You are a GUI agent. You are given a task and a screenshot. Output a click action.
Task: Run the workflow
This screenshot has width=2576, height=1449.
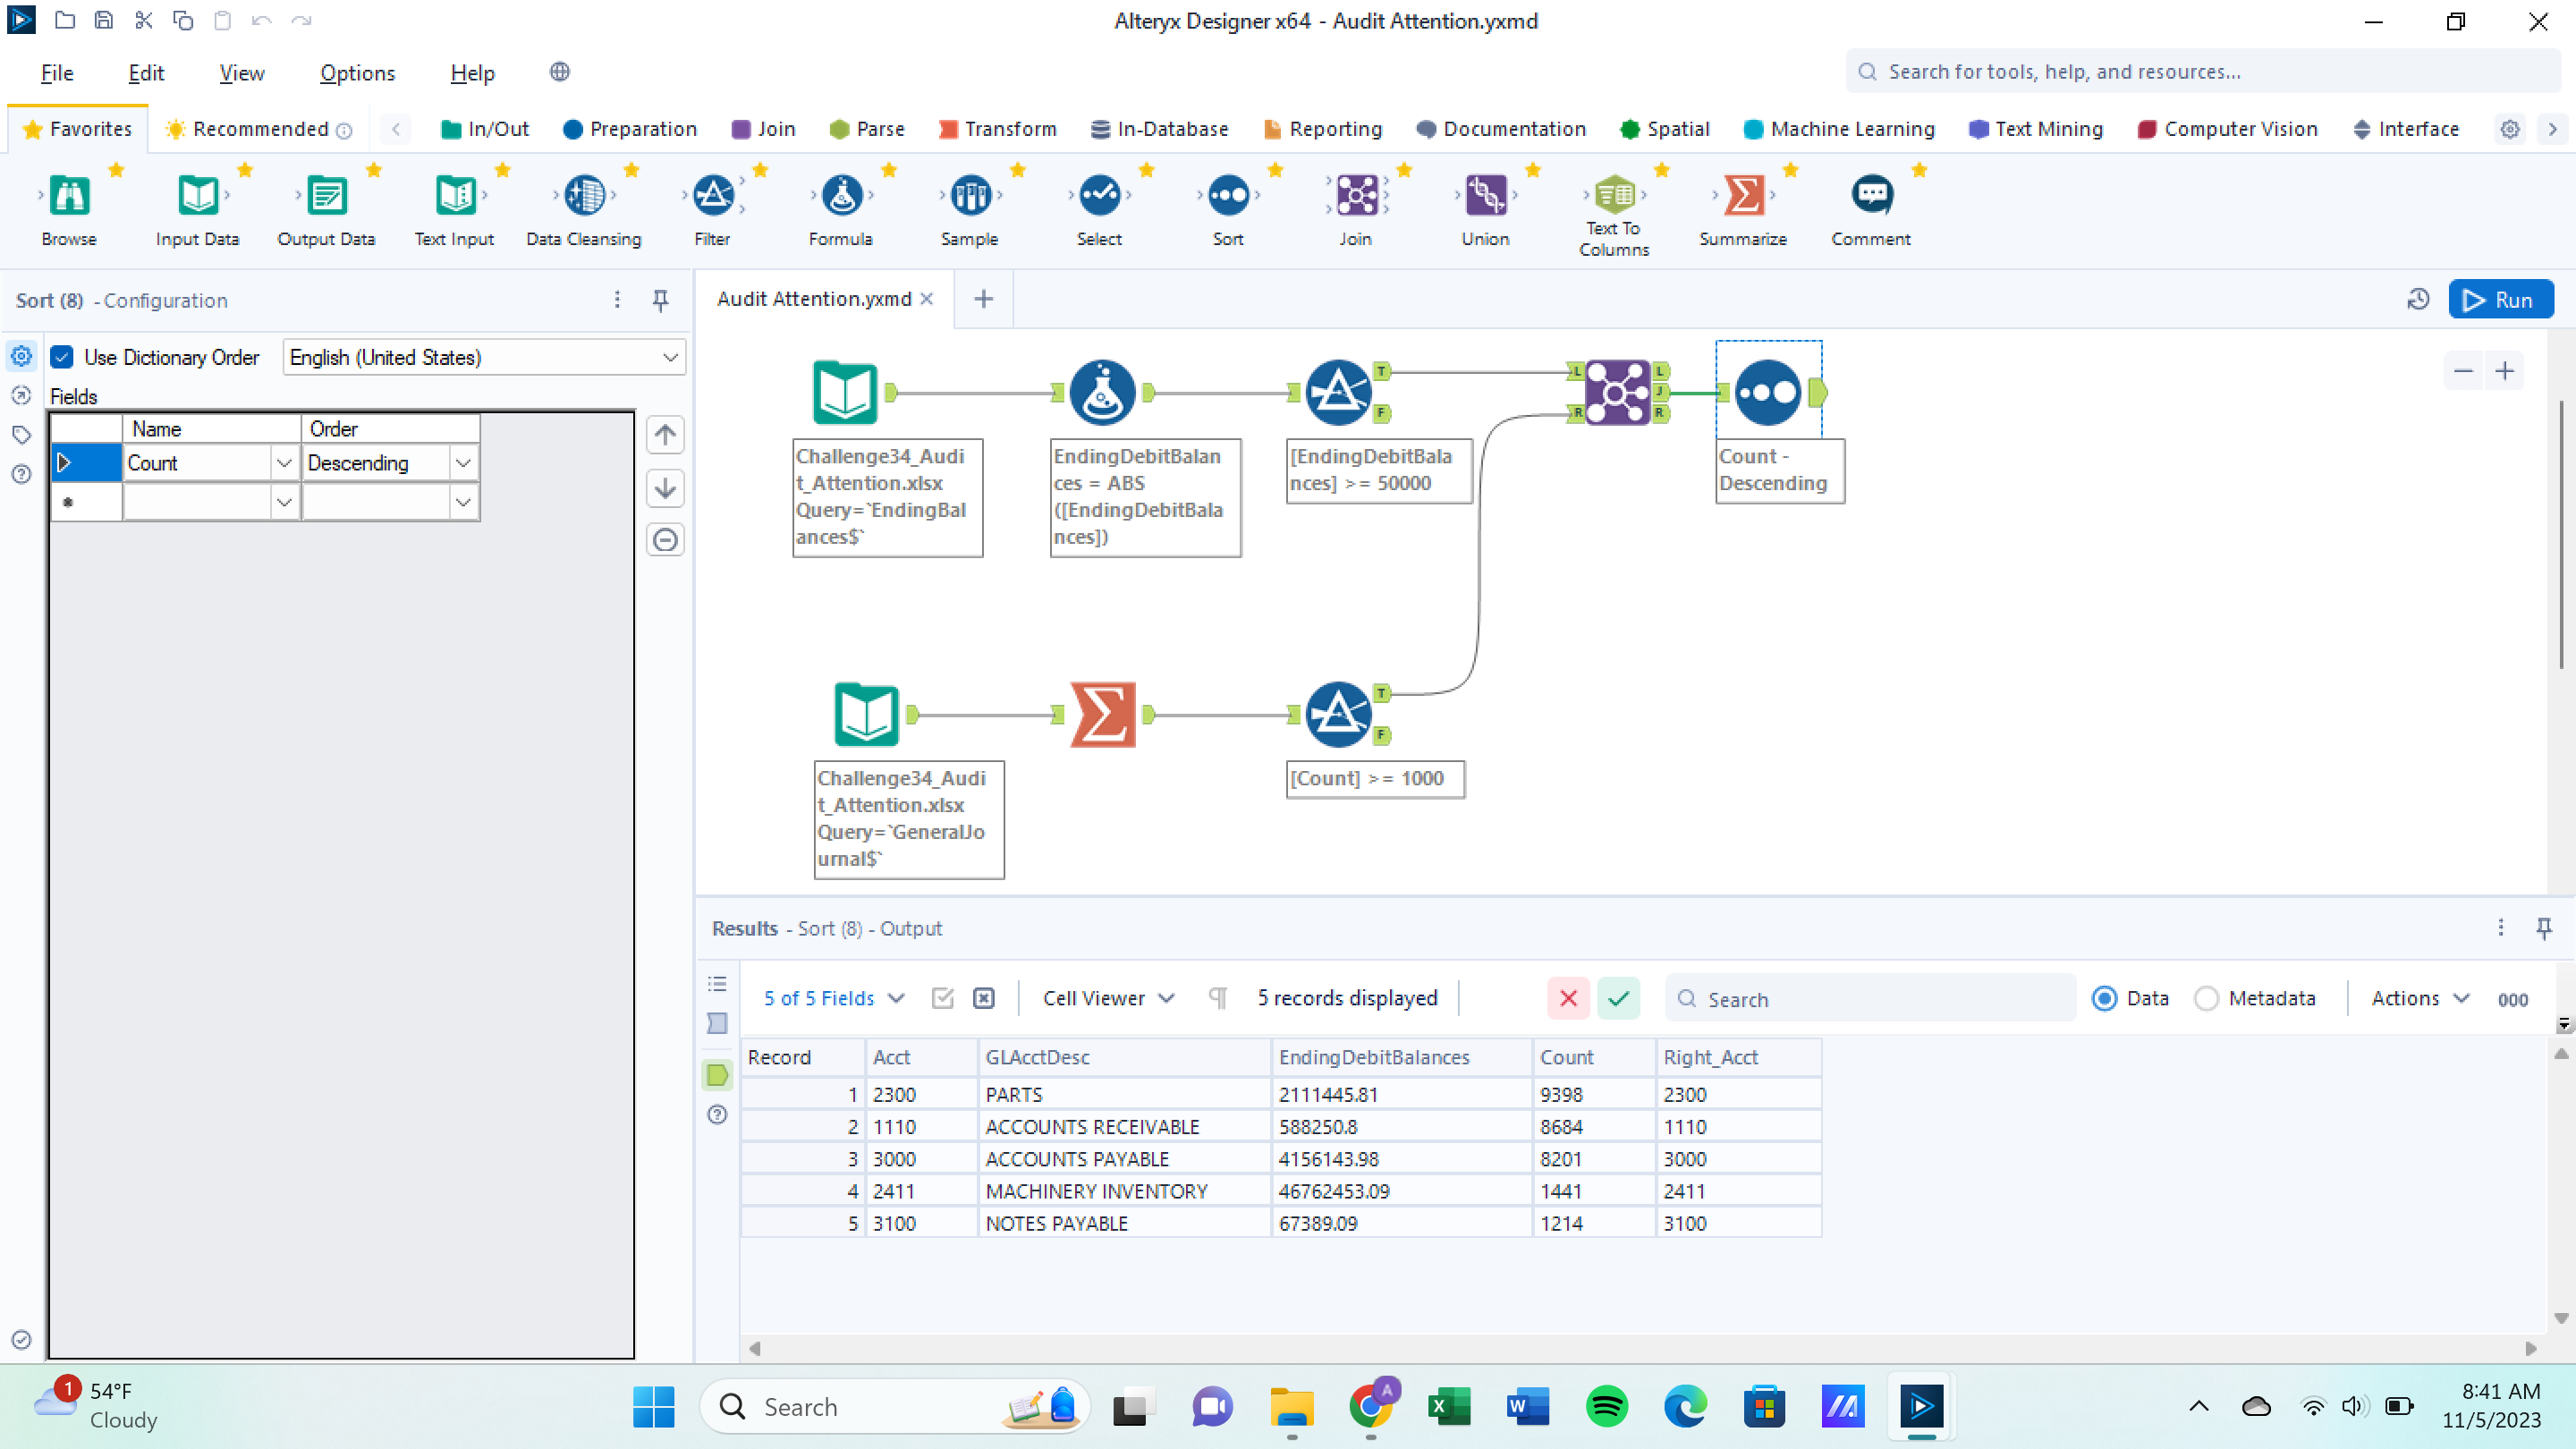(2500, 300)
